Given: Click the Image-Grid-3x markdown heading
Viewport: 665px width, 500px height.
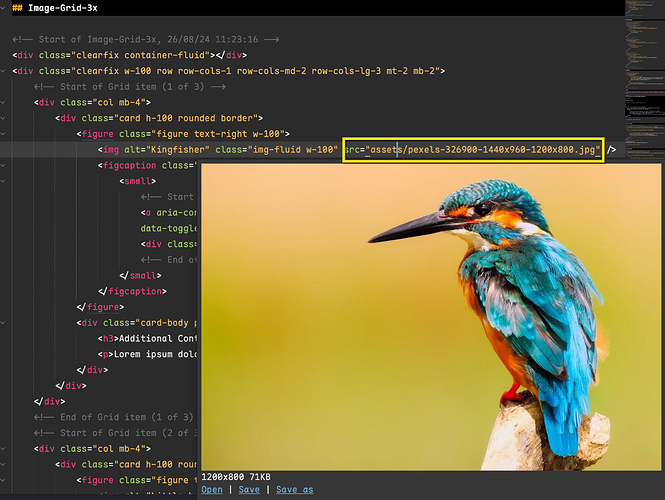Looking at the screenshot, I should tap(60, 8).
